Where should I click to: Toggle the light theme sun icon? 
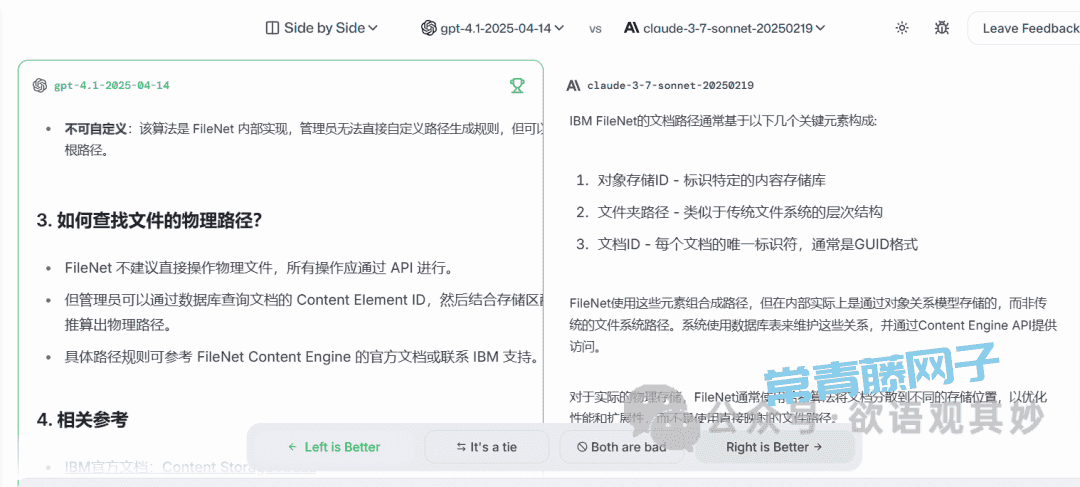point(902,28)
